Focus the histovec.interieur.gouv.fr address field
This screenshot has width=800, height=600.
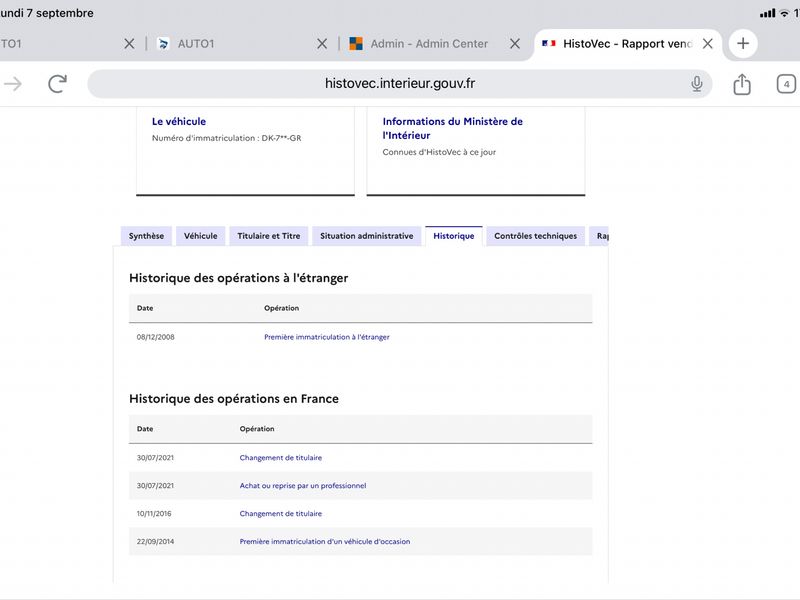[x=399, y=84]
